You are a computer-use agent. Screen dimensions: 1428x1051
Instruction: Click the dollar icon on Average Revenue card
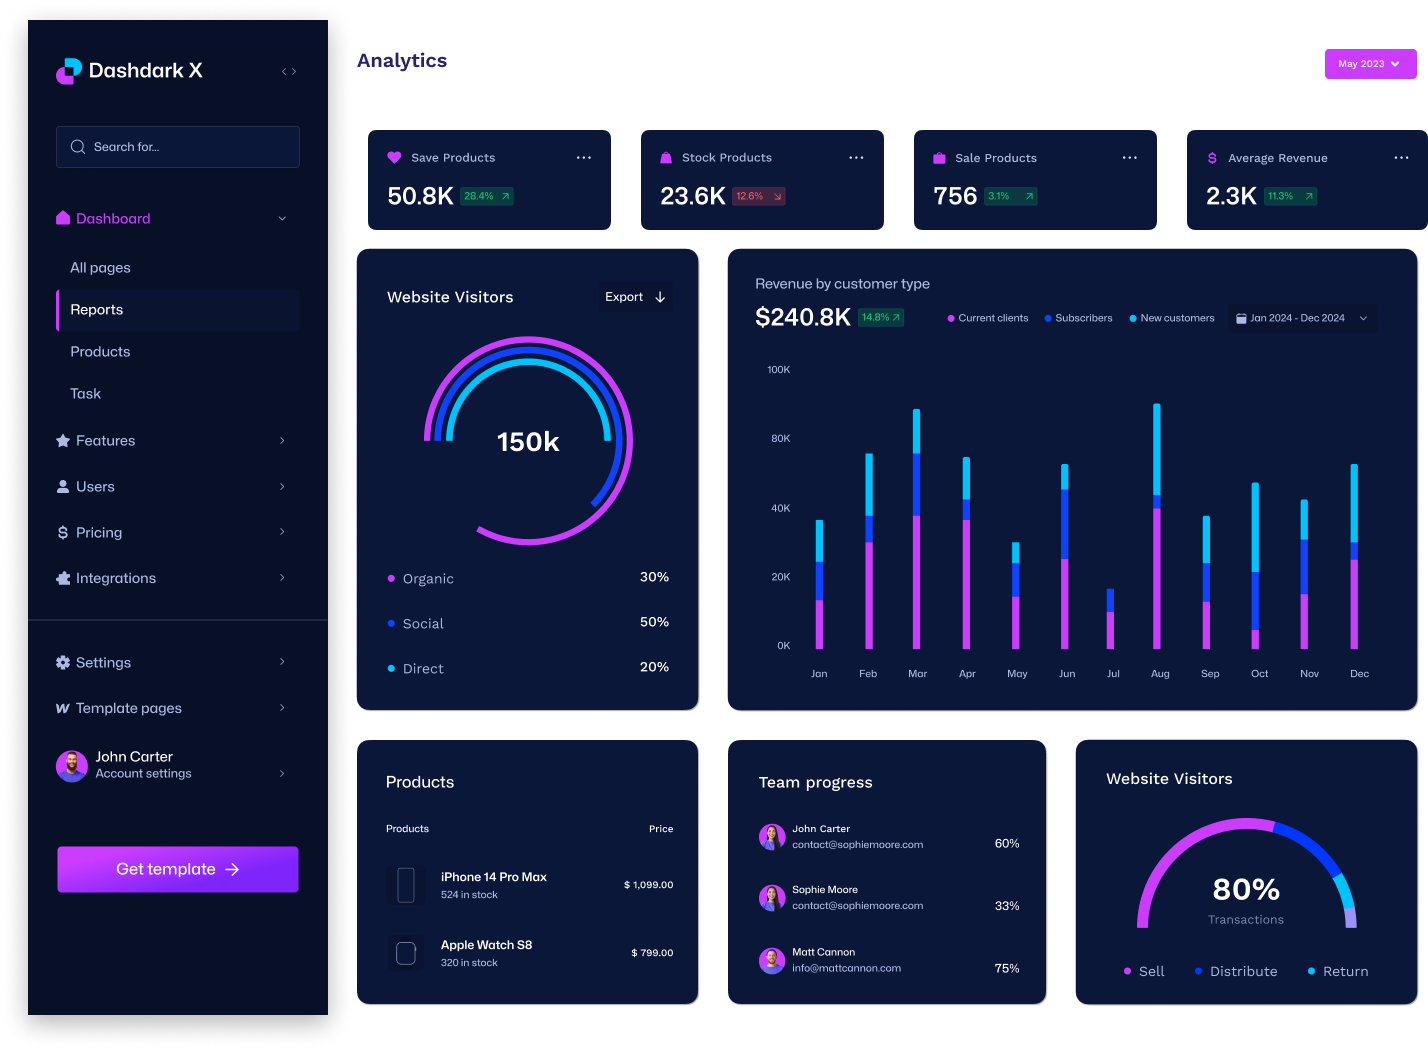pos(1211,157)
